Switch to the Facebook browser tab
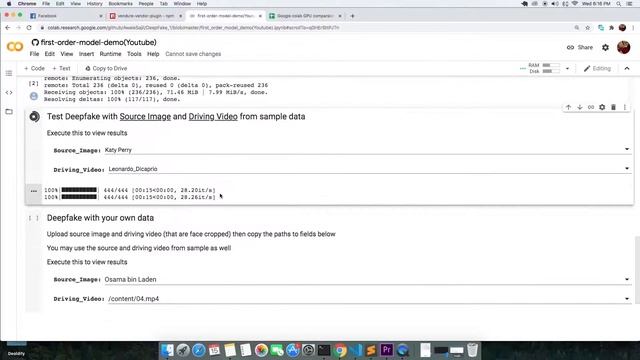This screenshot has width=640, height=360. tap(65, 16)
